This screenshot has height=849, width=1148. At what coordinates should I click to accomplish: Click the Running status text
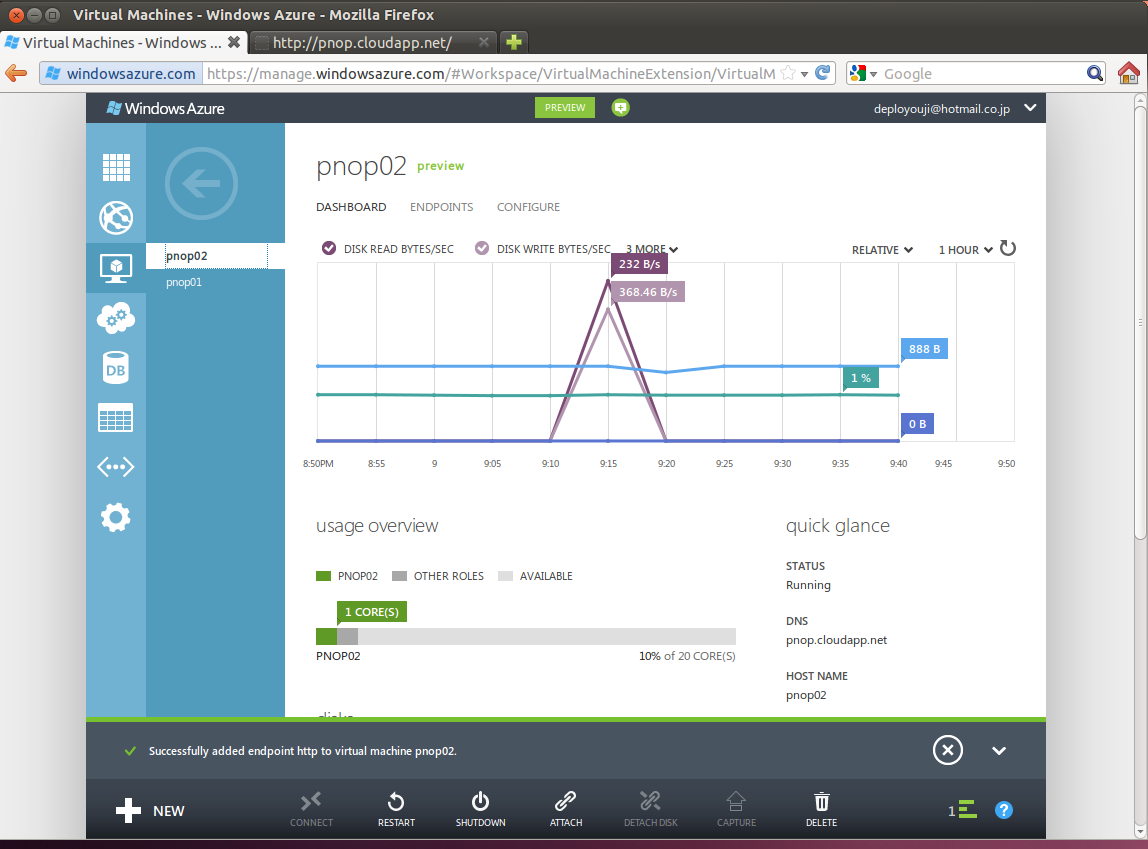808,585
